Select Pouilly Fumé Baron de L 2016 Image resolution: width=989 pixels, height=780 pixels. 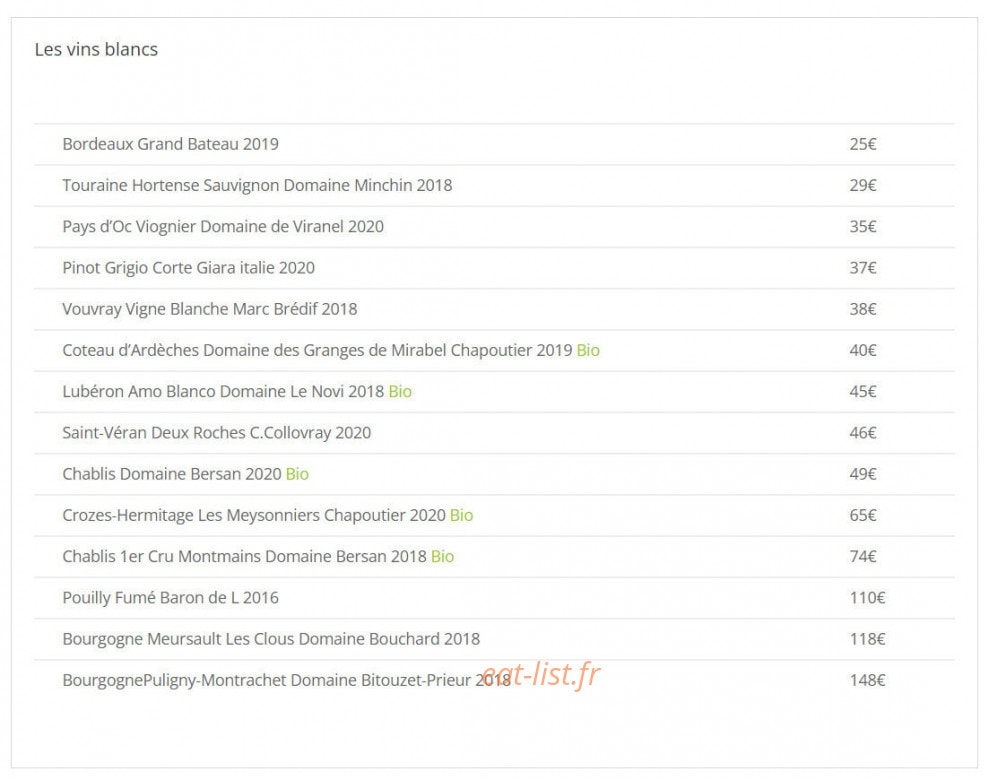pos(494,598)
